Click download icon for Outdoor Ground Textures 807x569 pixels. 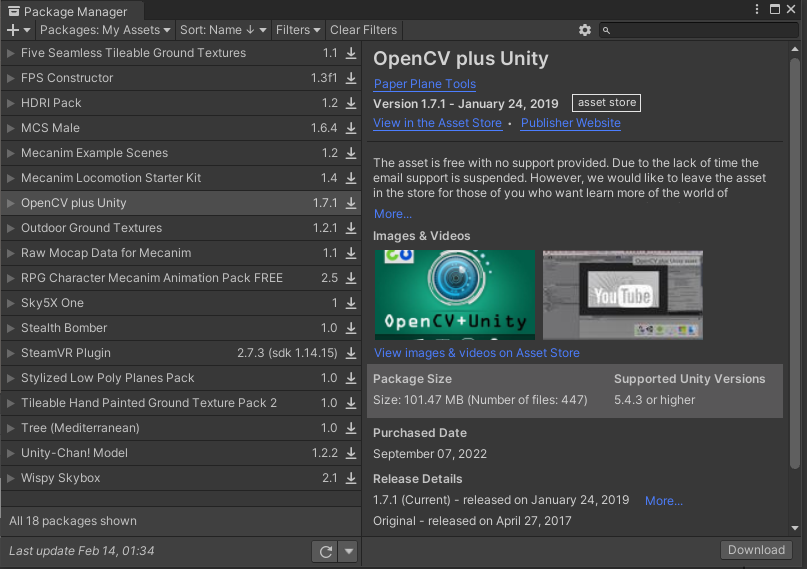pos(351,228)
